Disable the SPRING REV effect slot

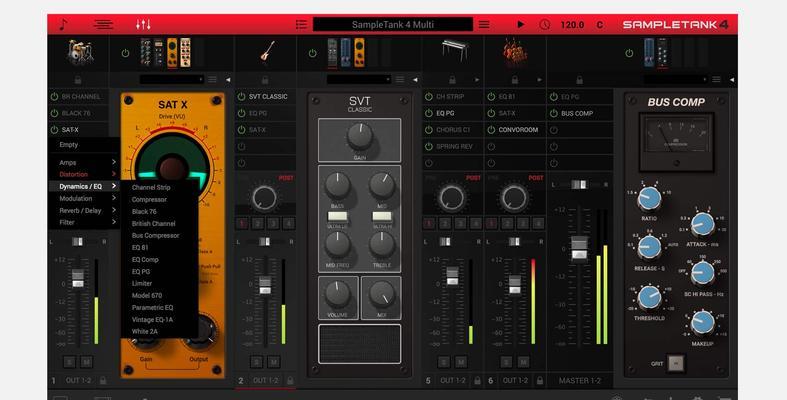point(429,147)
